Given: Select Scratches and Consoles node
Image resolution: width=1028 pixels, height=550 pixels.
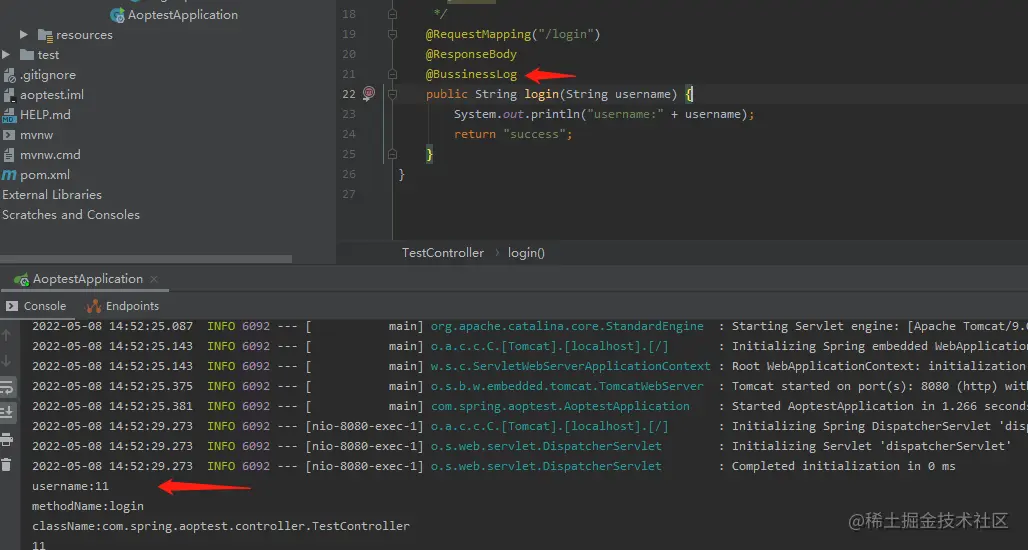Looking at the screenshot, I should 71,215.
